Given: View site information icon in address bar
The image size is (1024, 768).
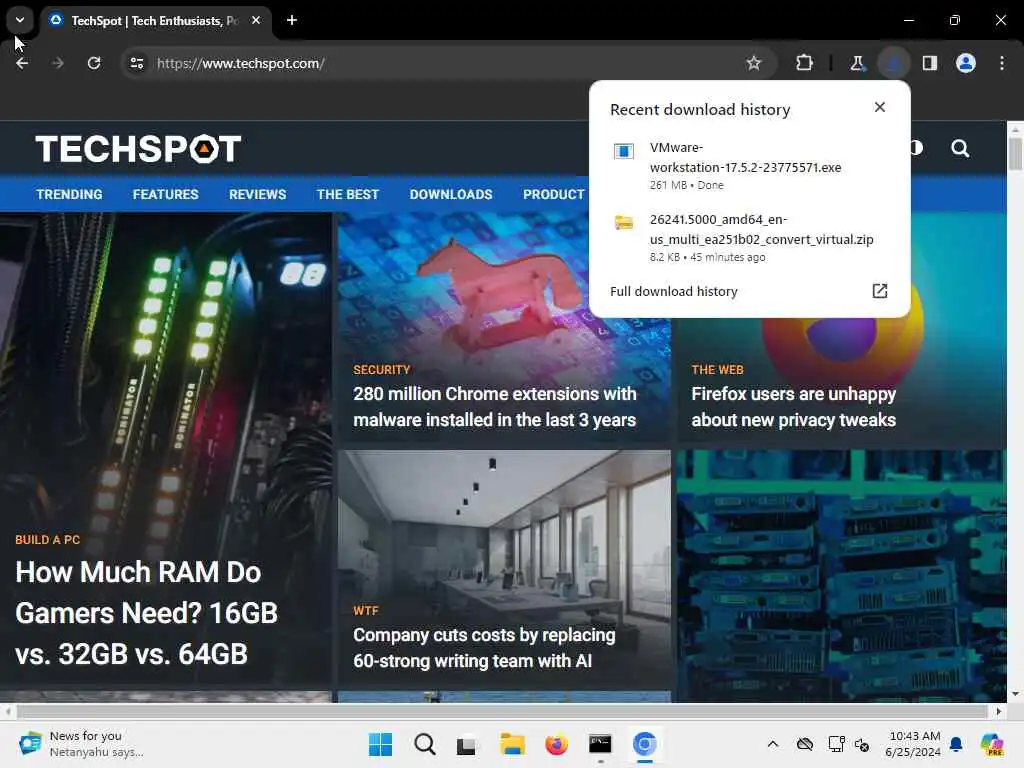Looking at the screenshot, I should (137, 63).
